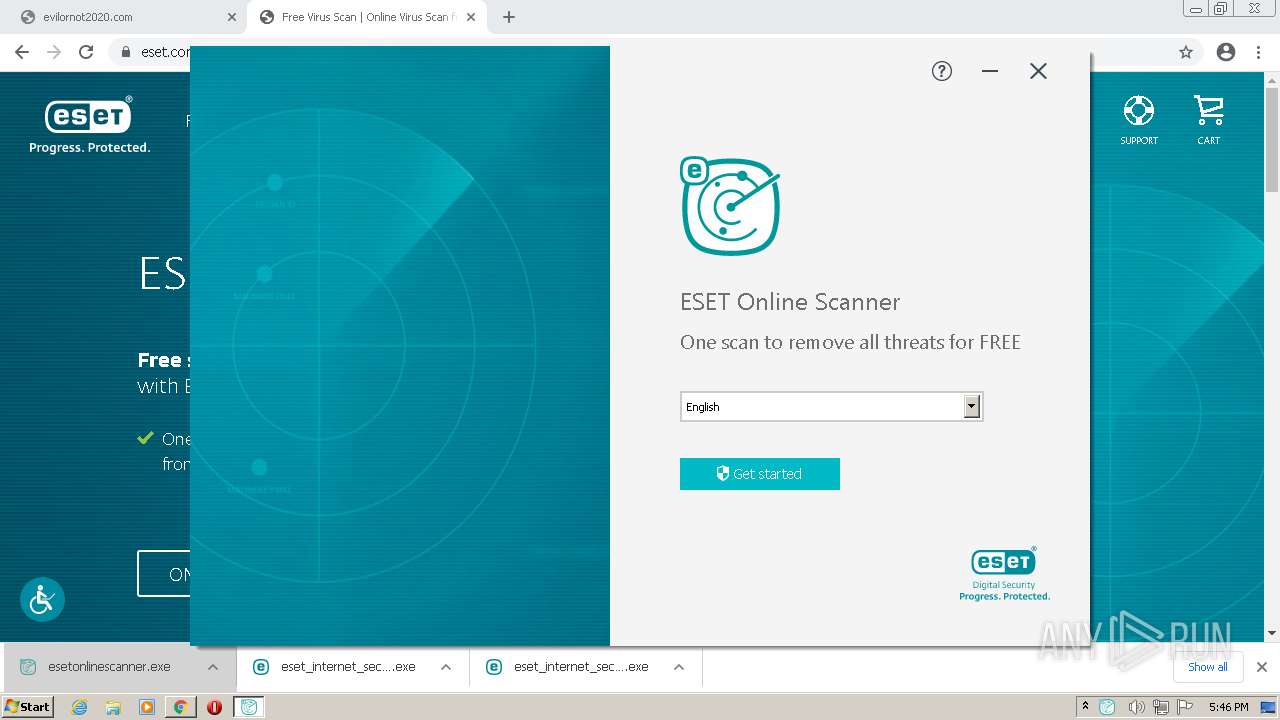The height and width of the screenshot is (720, 1280).
Task: Click the page scrollbar up arrow
Action: (1272, 81)
